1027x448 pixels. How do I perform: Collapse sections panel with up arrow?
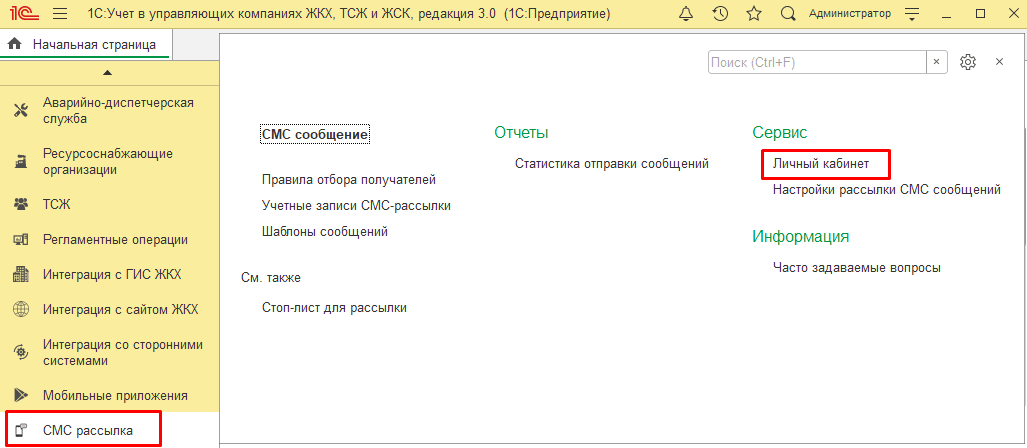point(108,72)
